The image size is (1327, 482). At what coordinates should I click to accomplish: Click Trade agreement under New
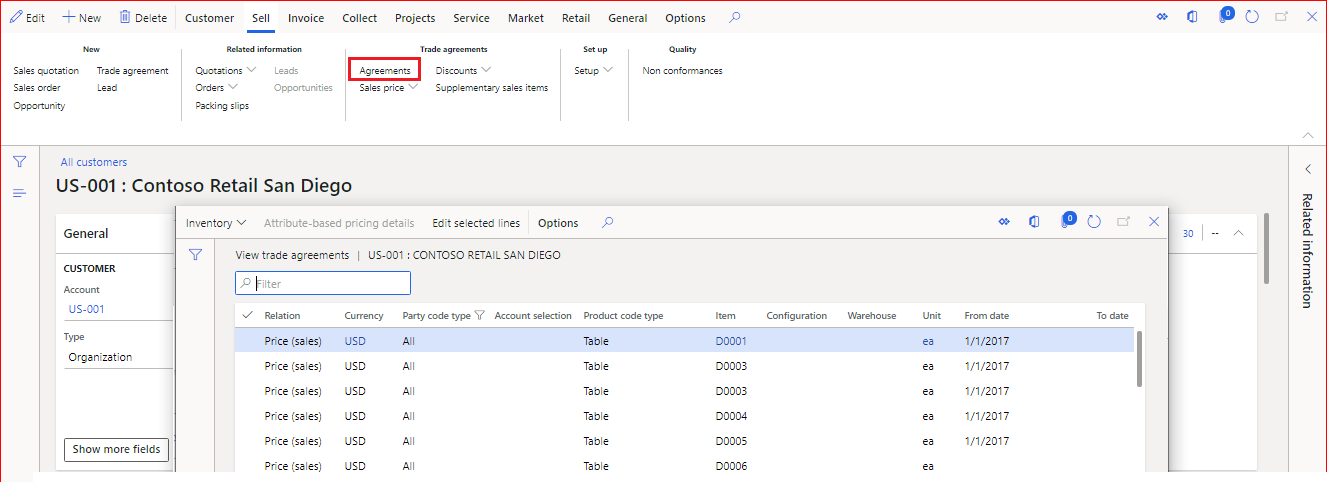[133, 71]
